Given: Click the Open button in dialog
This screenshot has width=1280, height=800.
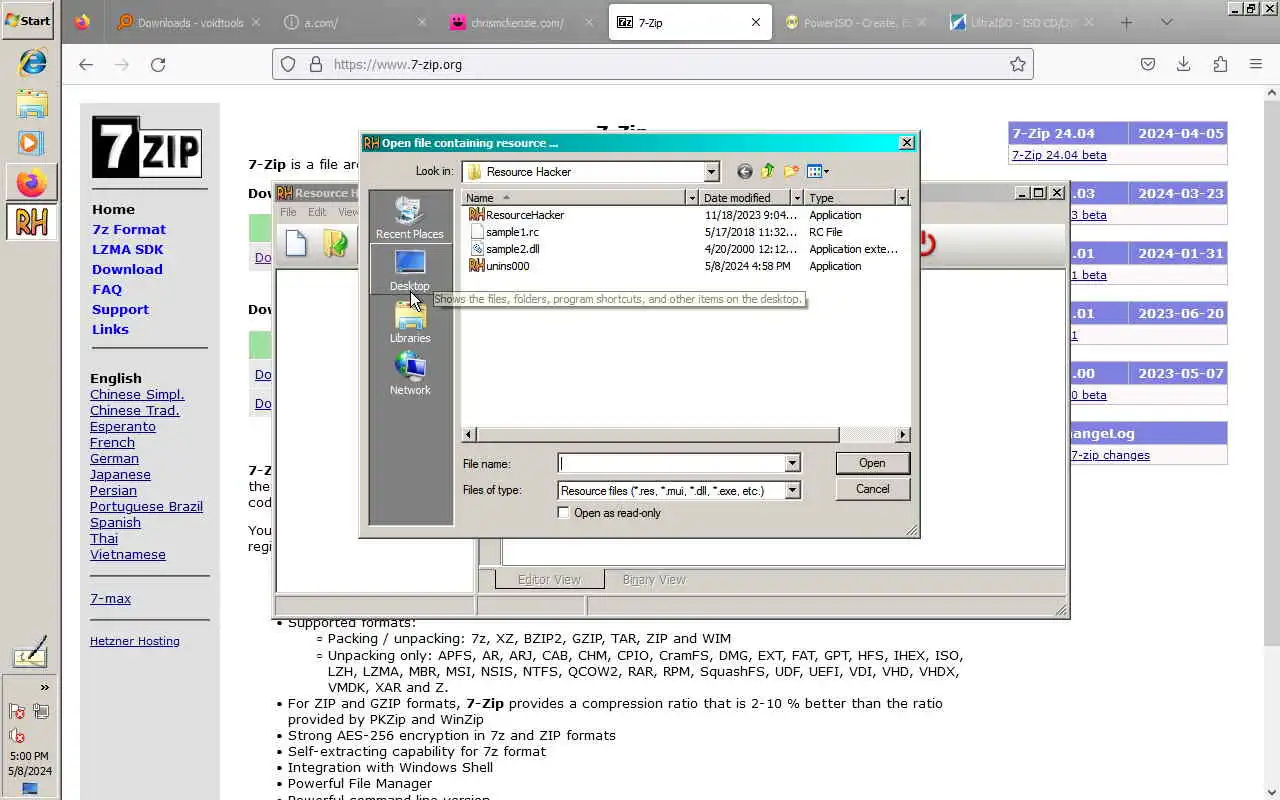Looking at the screenshot, I should (872, 463).
